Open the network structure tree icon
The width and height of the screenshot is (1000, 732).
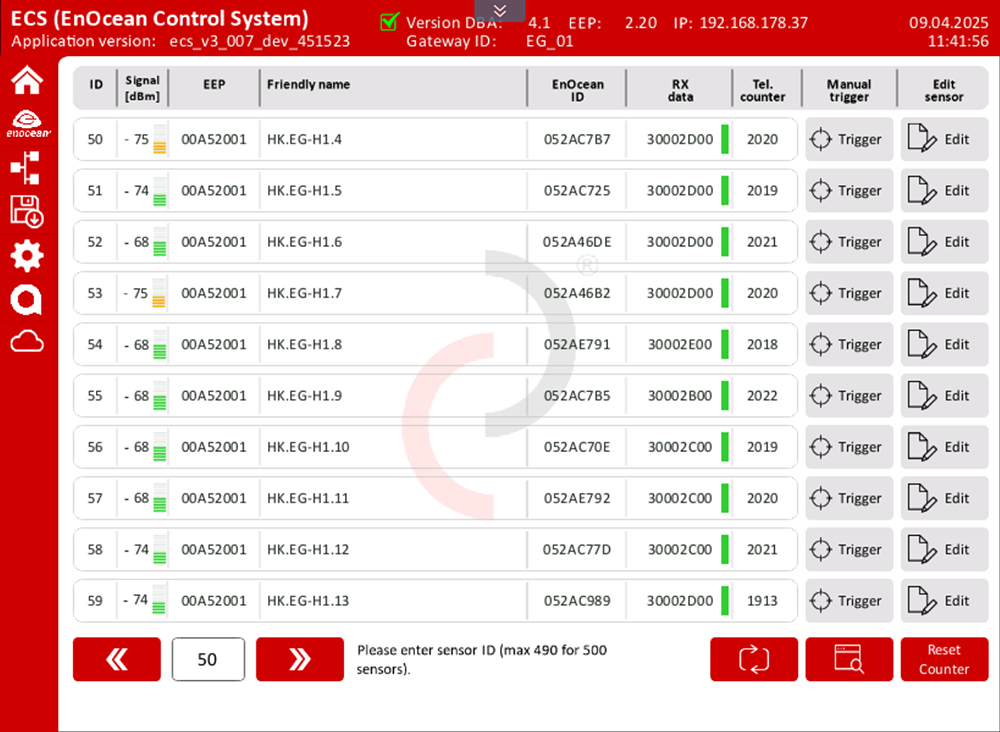point(27,168)
